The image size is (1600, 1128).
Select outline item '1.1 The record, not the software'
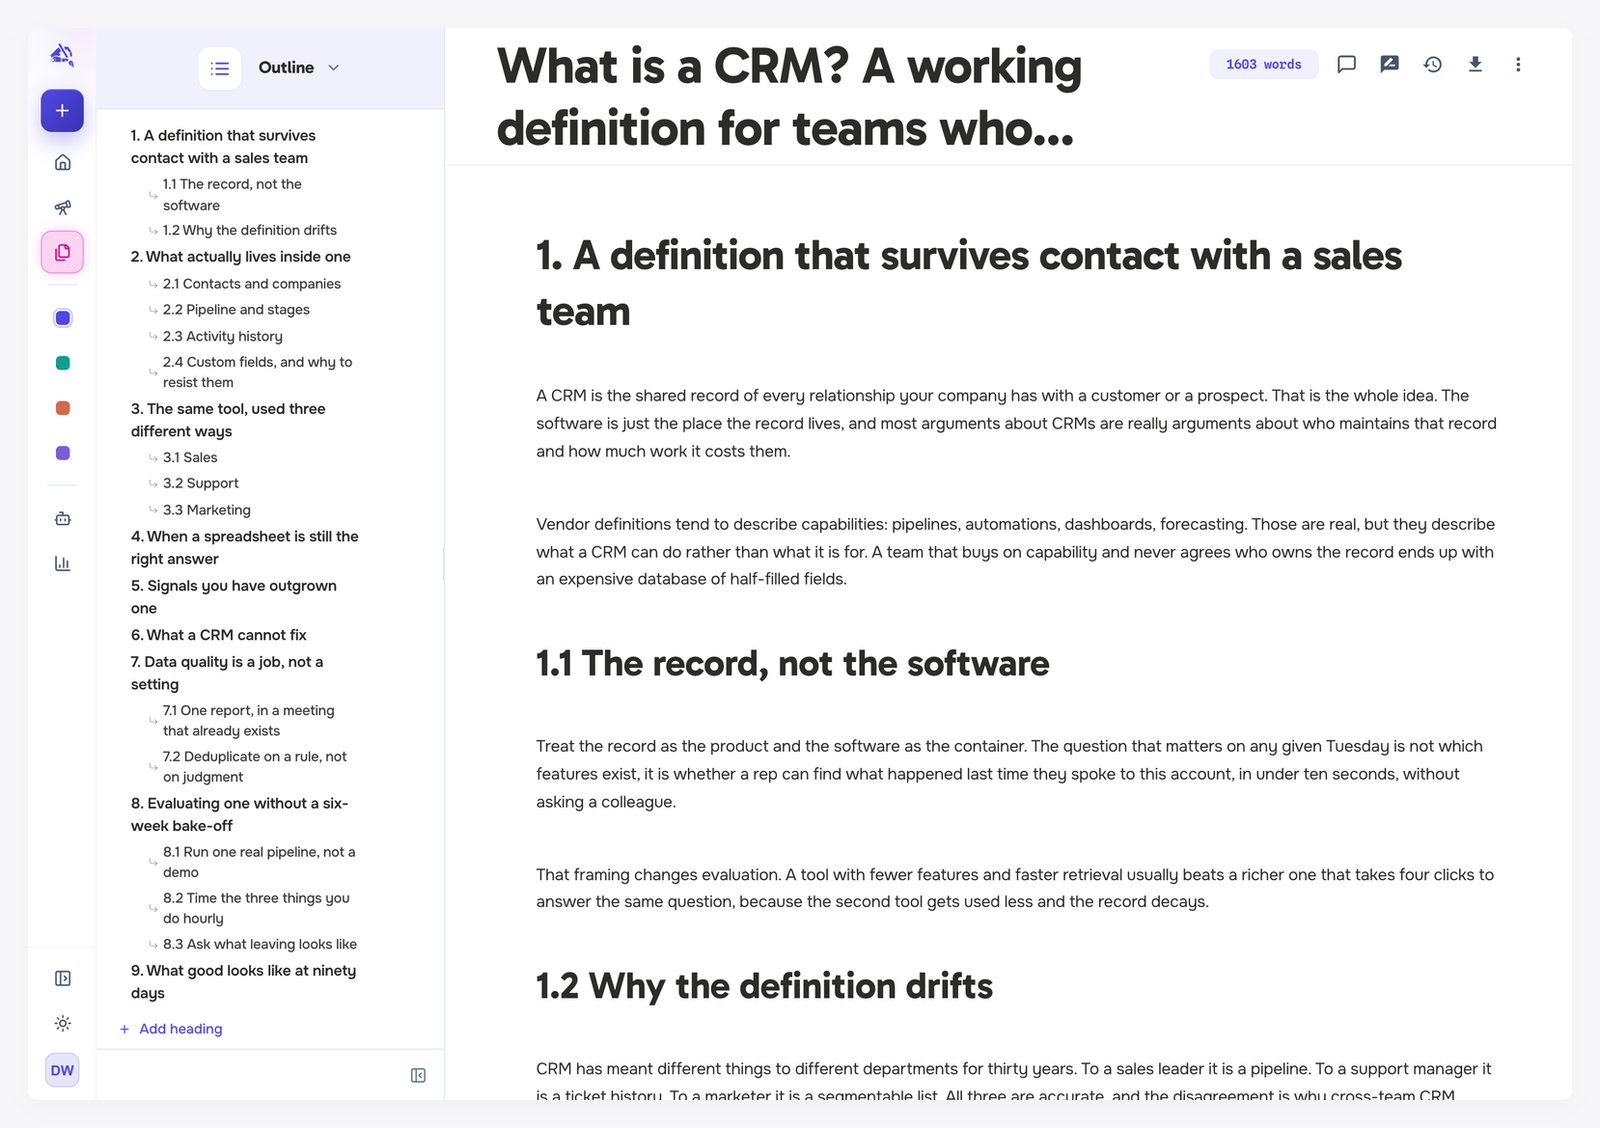[232, 195]
